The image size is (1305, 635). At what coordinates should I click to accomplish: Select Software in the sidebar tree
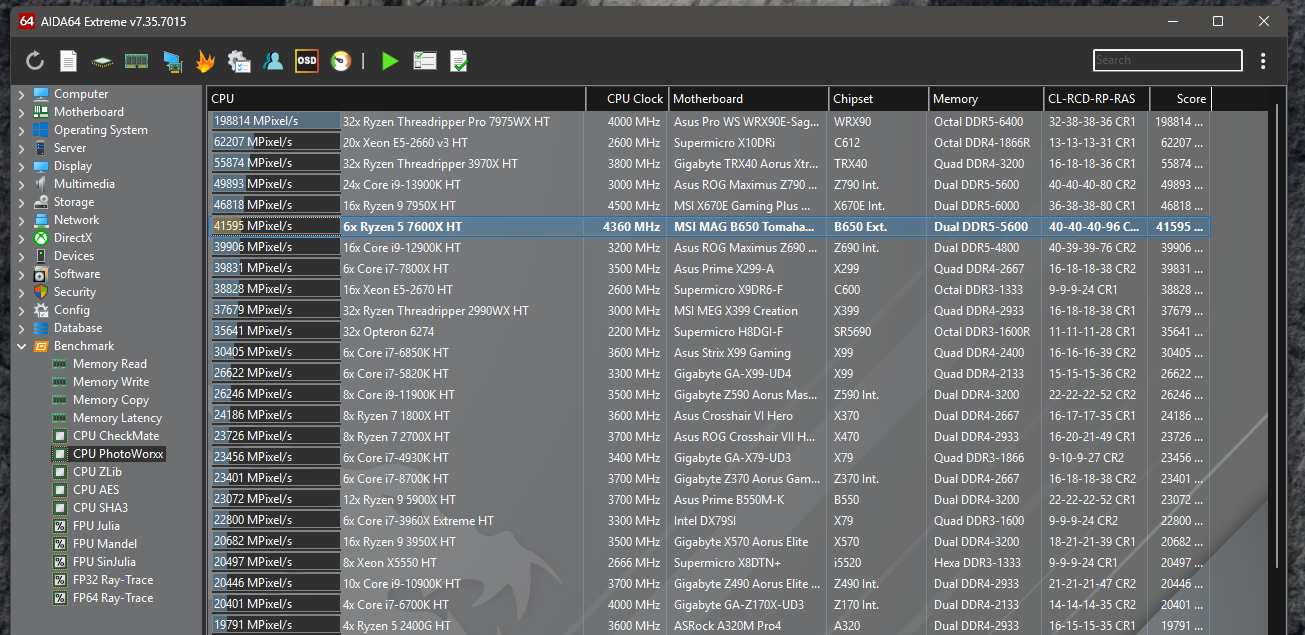click(76, 274)
